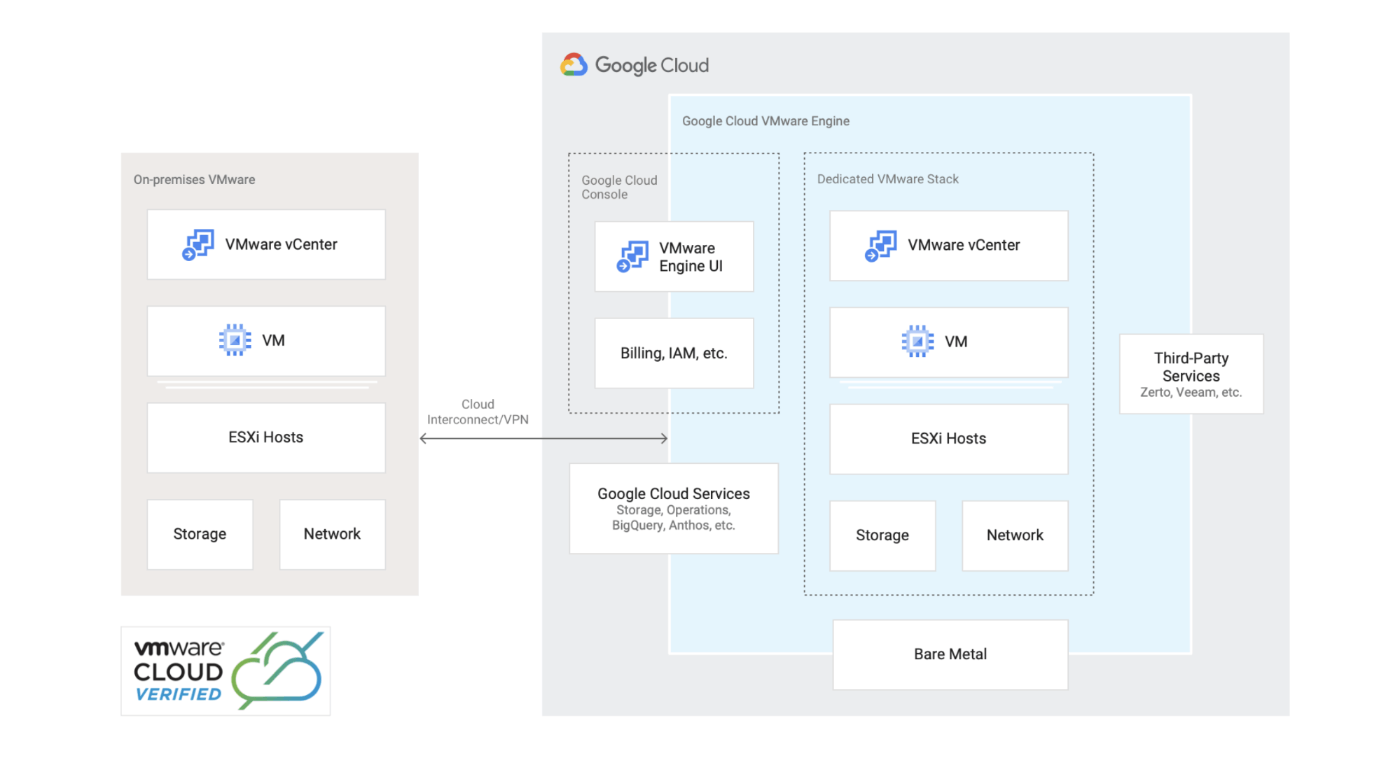
Task: Expand the Google Cloud Services box
Action: 673,508
